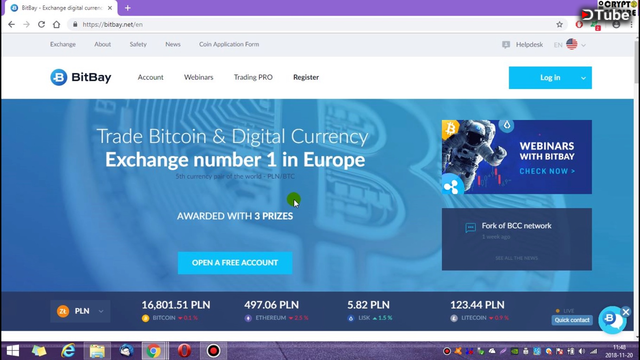Launch Internet Explorer from taskbar
This screenshot has width=640, height=360.
coord(68,351)
